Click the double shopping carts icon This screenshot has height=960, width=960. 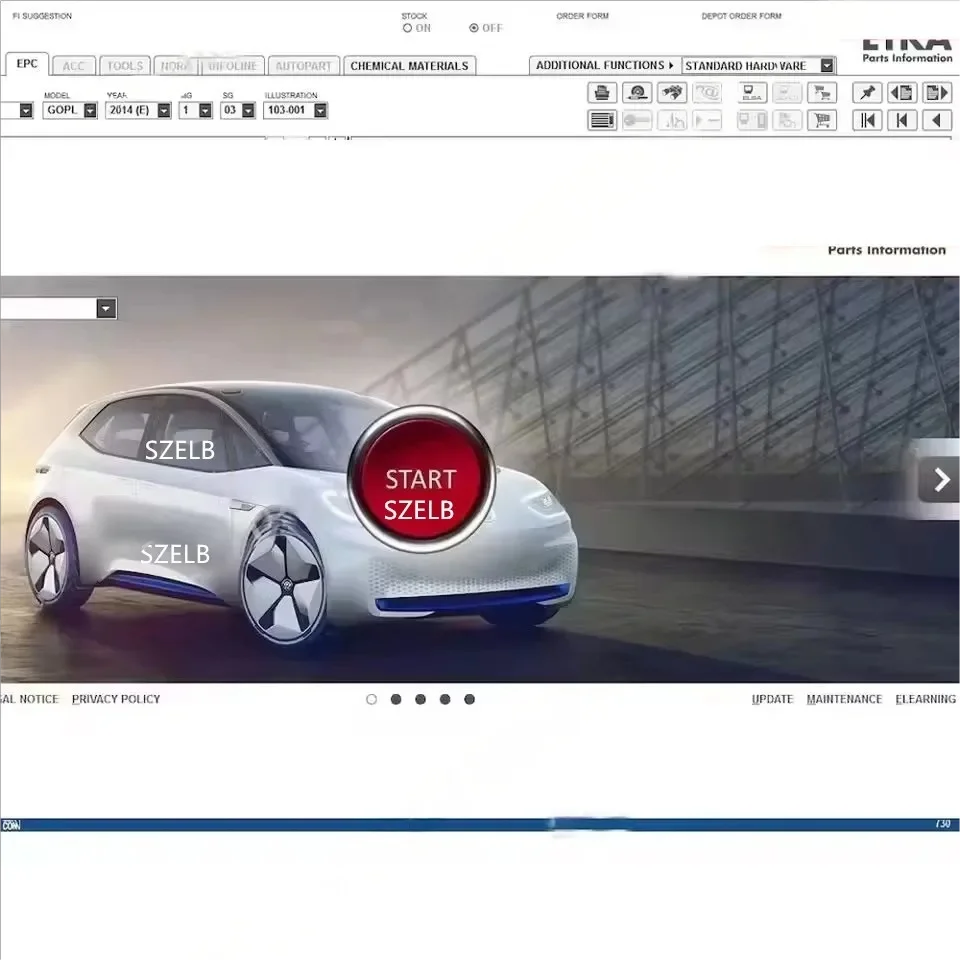click(822, 93)
